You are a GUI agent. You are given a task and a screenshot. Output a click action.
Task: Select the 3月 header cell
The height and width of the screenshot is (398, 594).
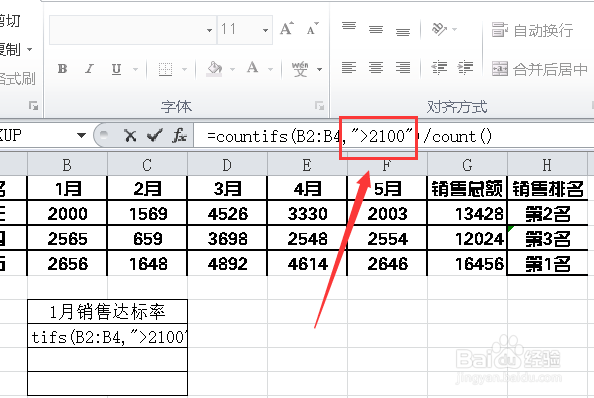(227, 188)
